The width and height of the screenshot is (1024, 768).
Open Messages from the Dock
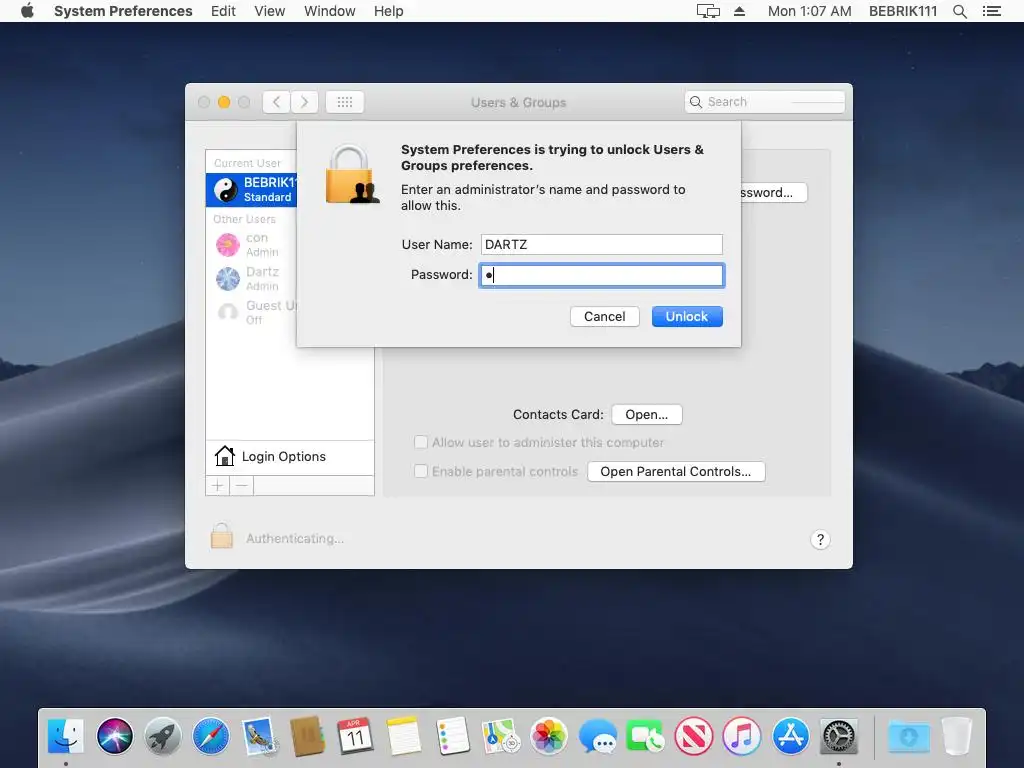point(597,737)
